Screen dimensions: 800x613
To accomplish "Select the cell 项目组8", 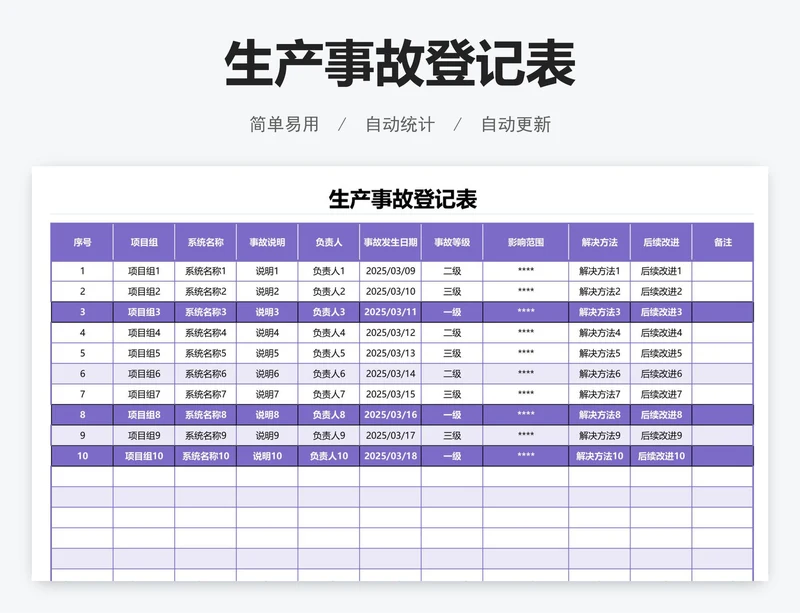I will (144, 415).
